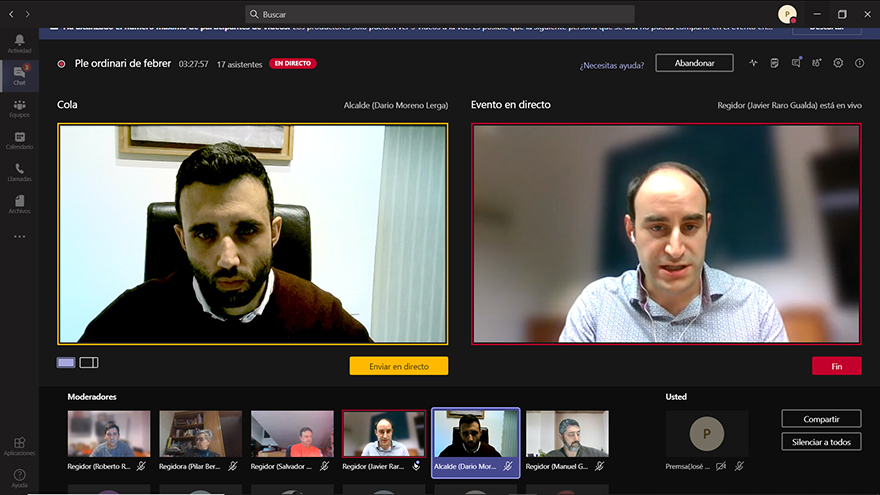
Task: Expand the more apps ellipsis in sidebar
Action: coord(19,237)
